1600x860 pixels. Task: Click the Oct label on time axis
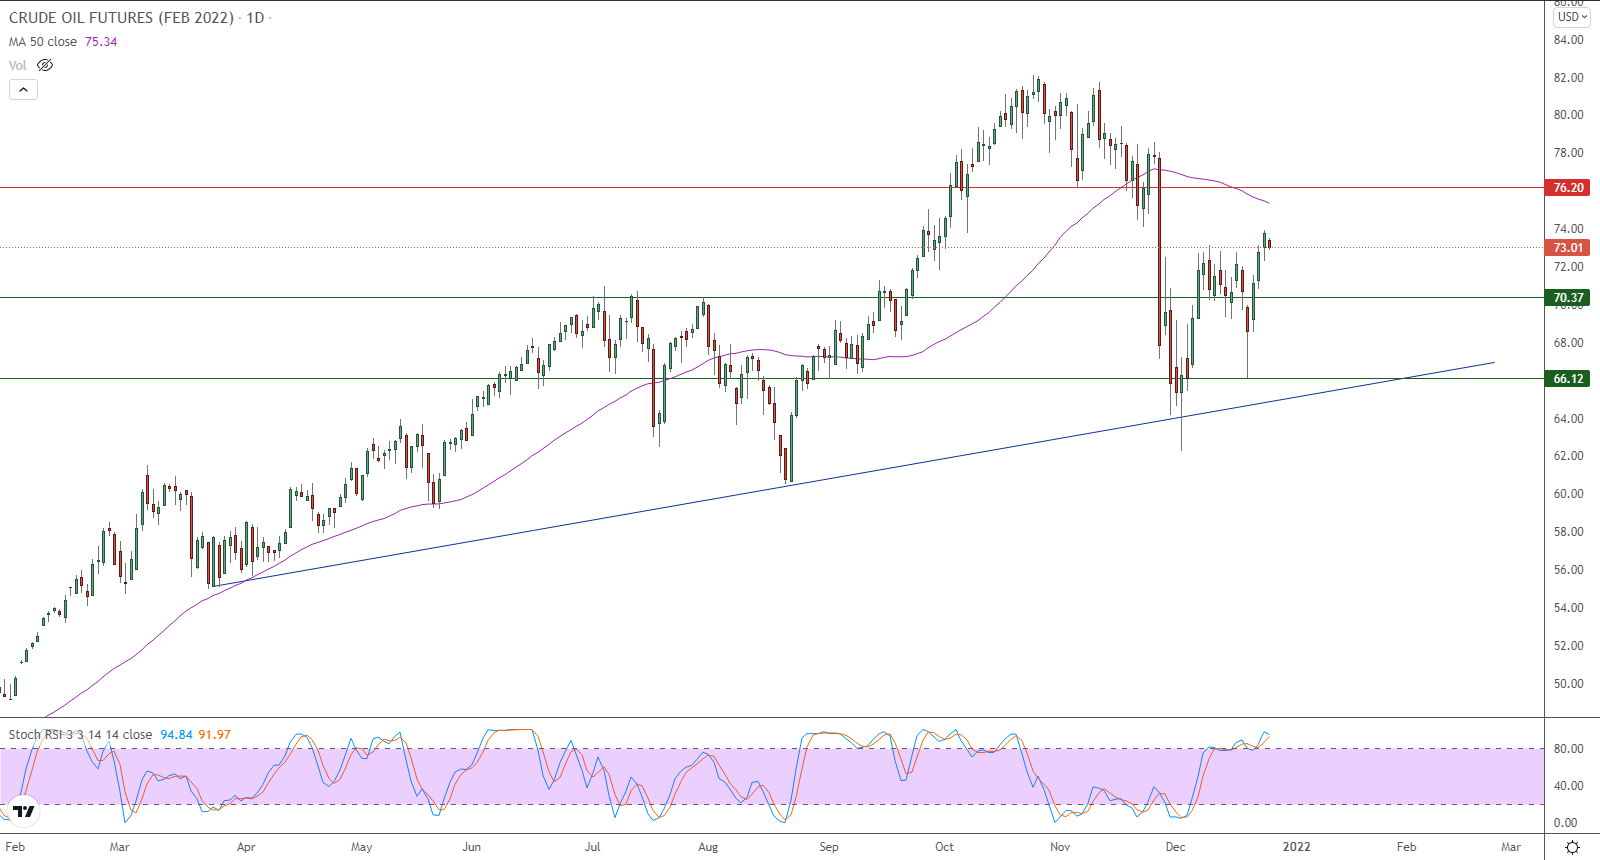944,847
